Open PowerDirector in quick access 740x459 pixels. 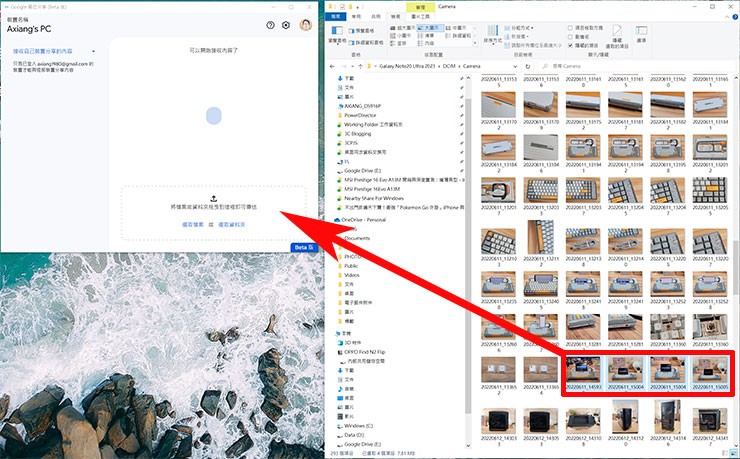(360, 115)
